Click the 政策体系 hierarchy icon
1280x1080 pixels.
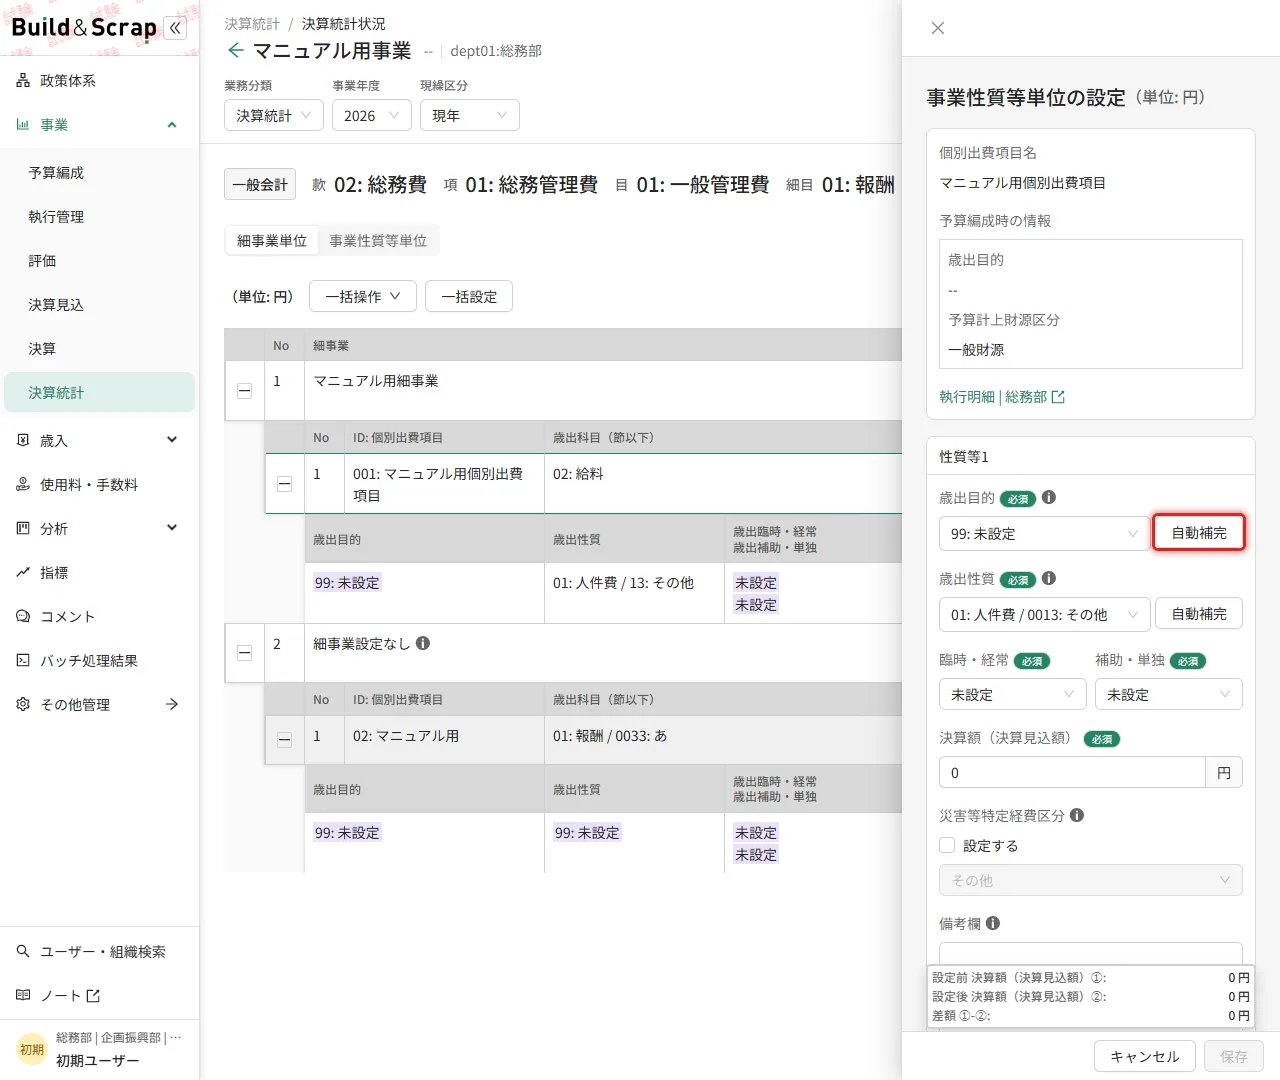pos(23,81)
